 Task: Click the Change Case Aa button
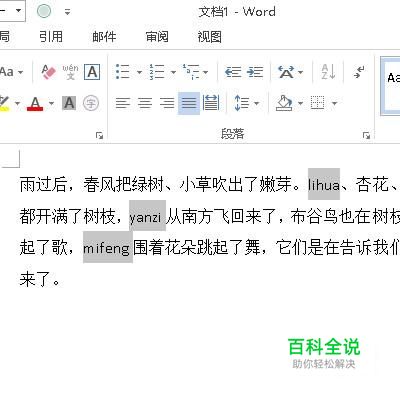[7, 72]
